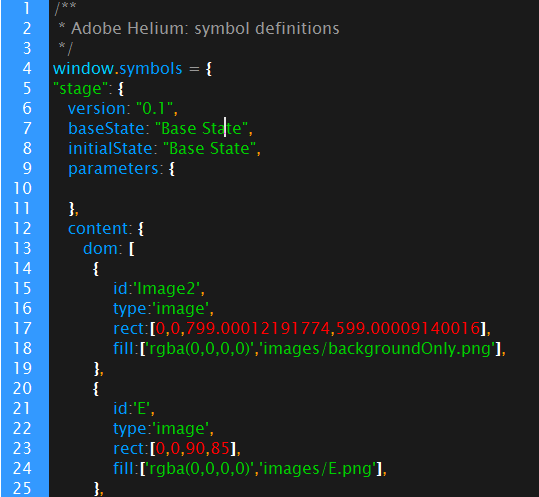Screen dimensions: 539x497
Task: Click 'image' type value on line 22
Action: click(180, 429)
